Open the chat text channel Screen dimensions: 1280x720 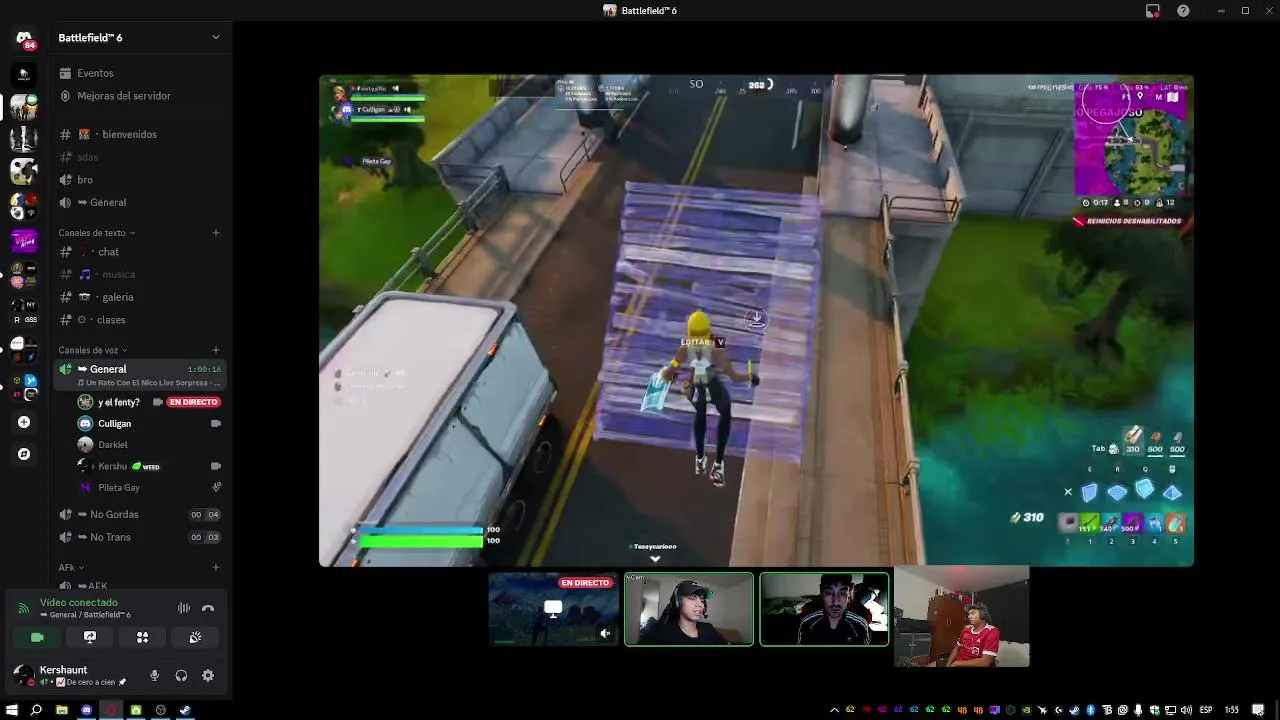[x=140, y=252]
